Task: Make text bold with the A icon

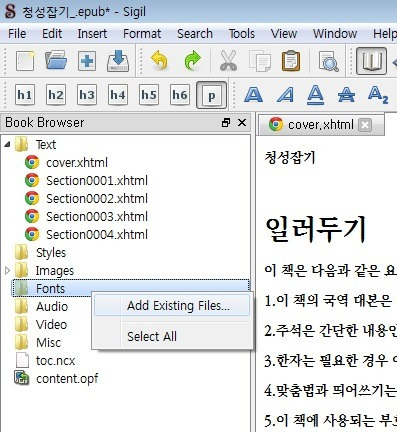Action: click(x=253, y=95)
